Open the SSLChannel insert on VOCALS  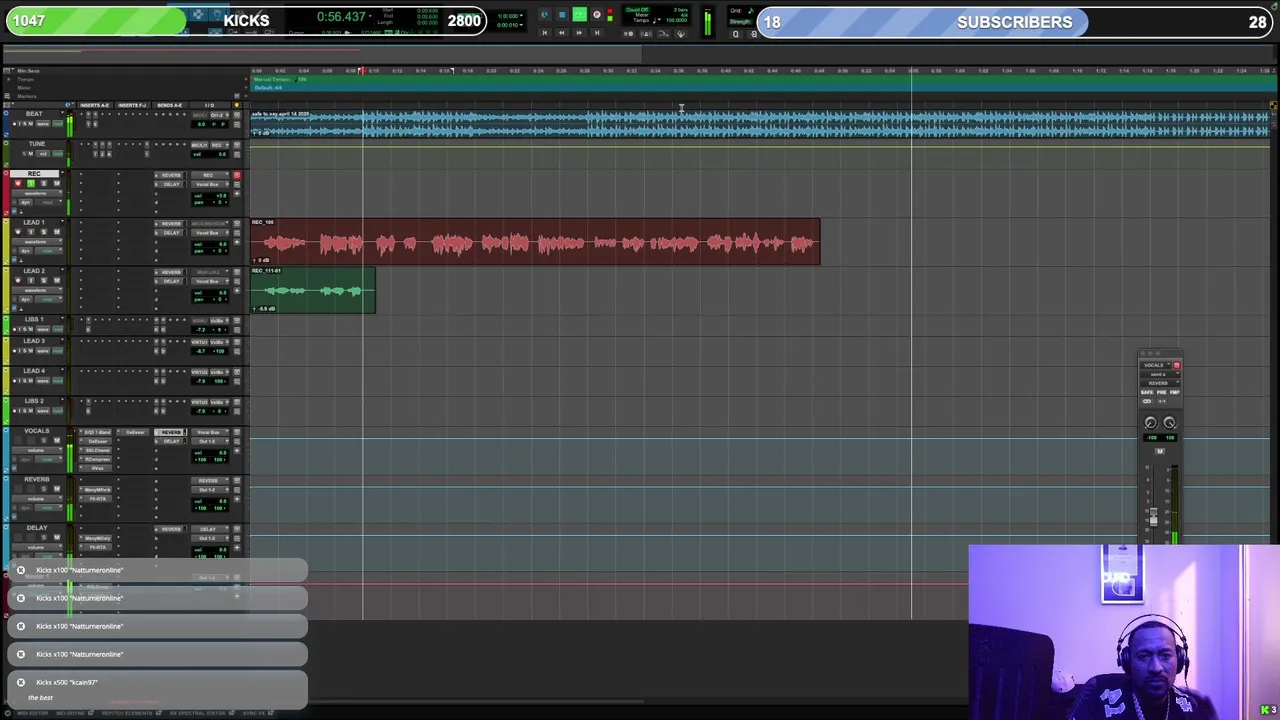click(96, 450)
